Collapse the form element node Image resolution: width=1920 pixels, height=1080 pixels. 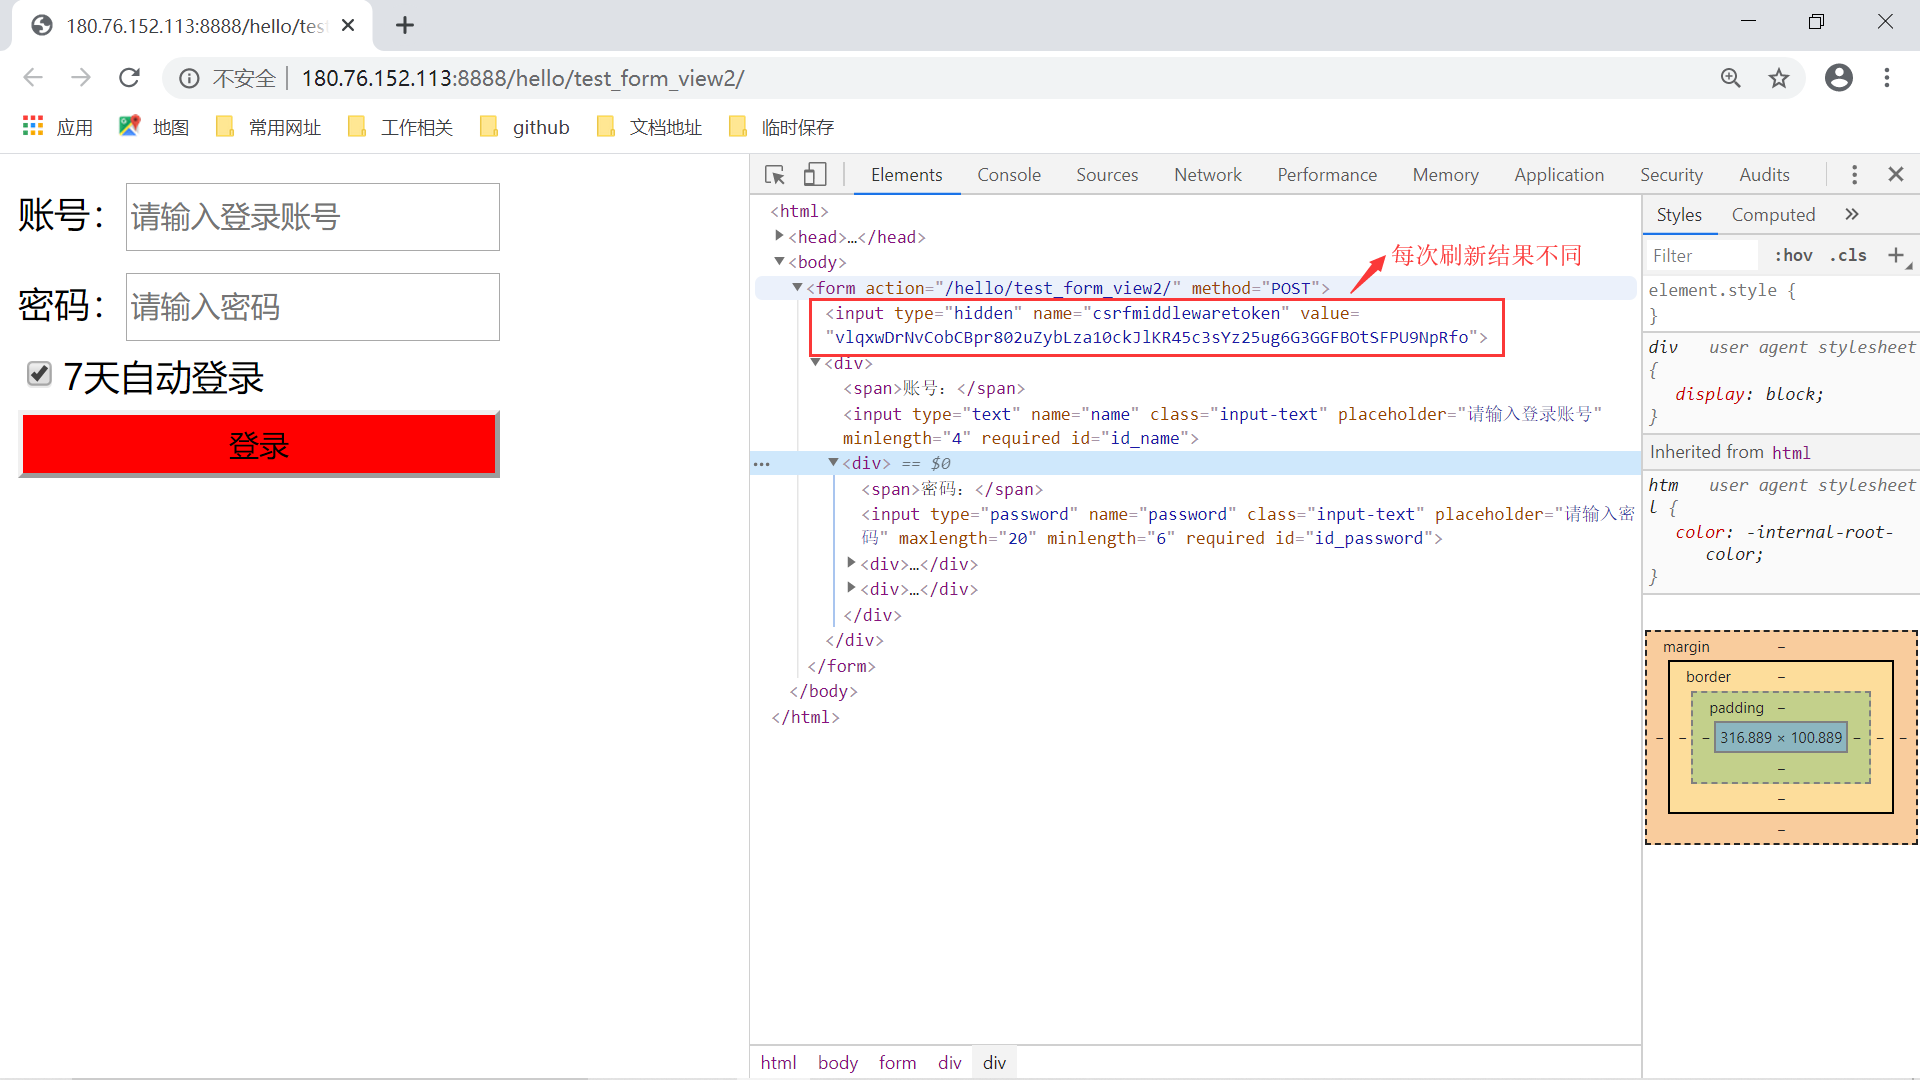797,287
